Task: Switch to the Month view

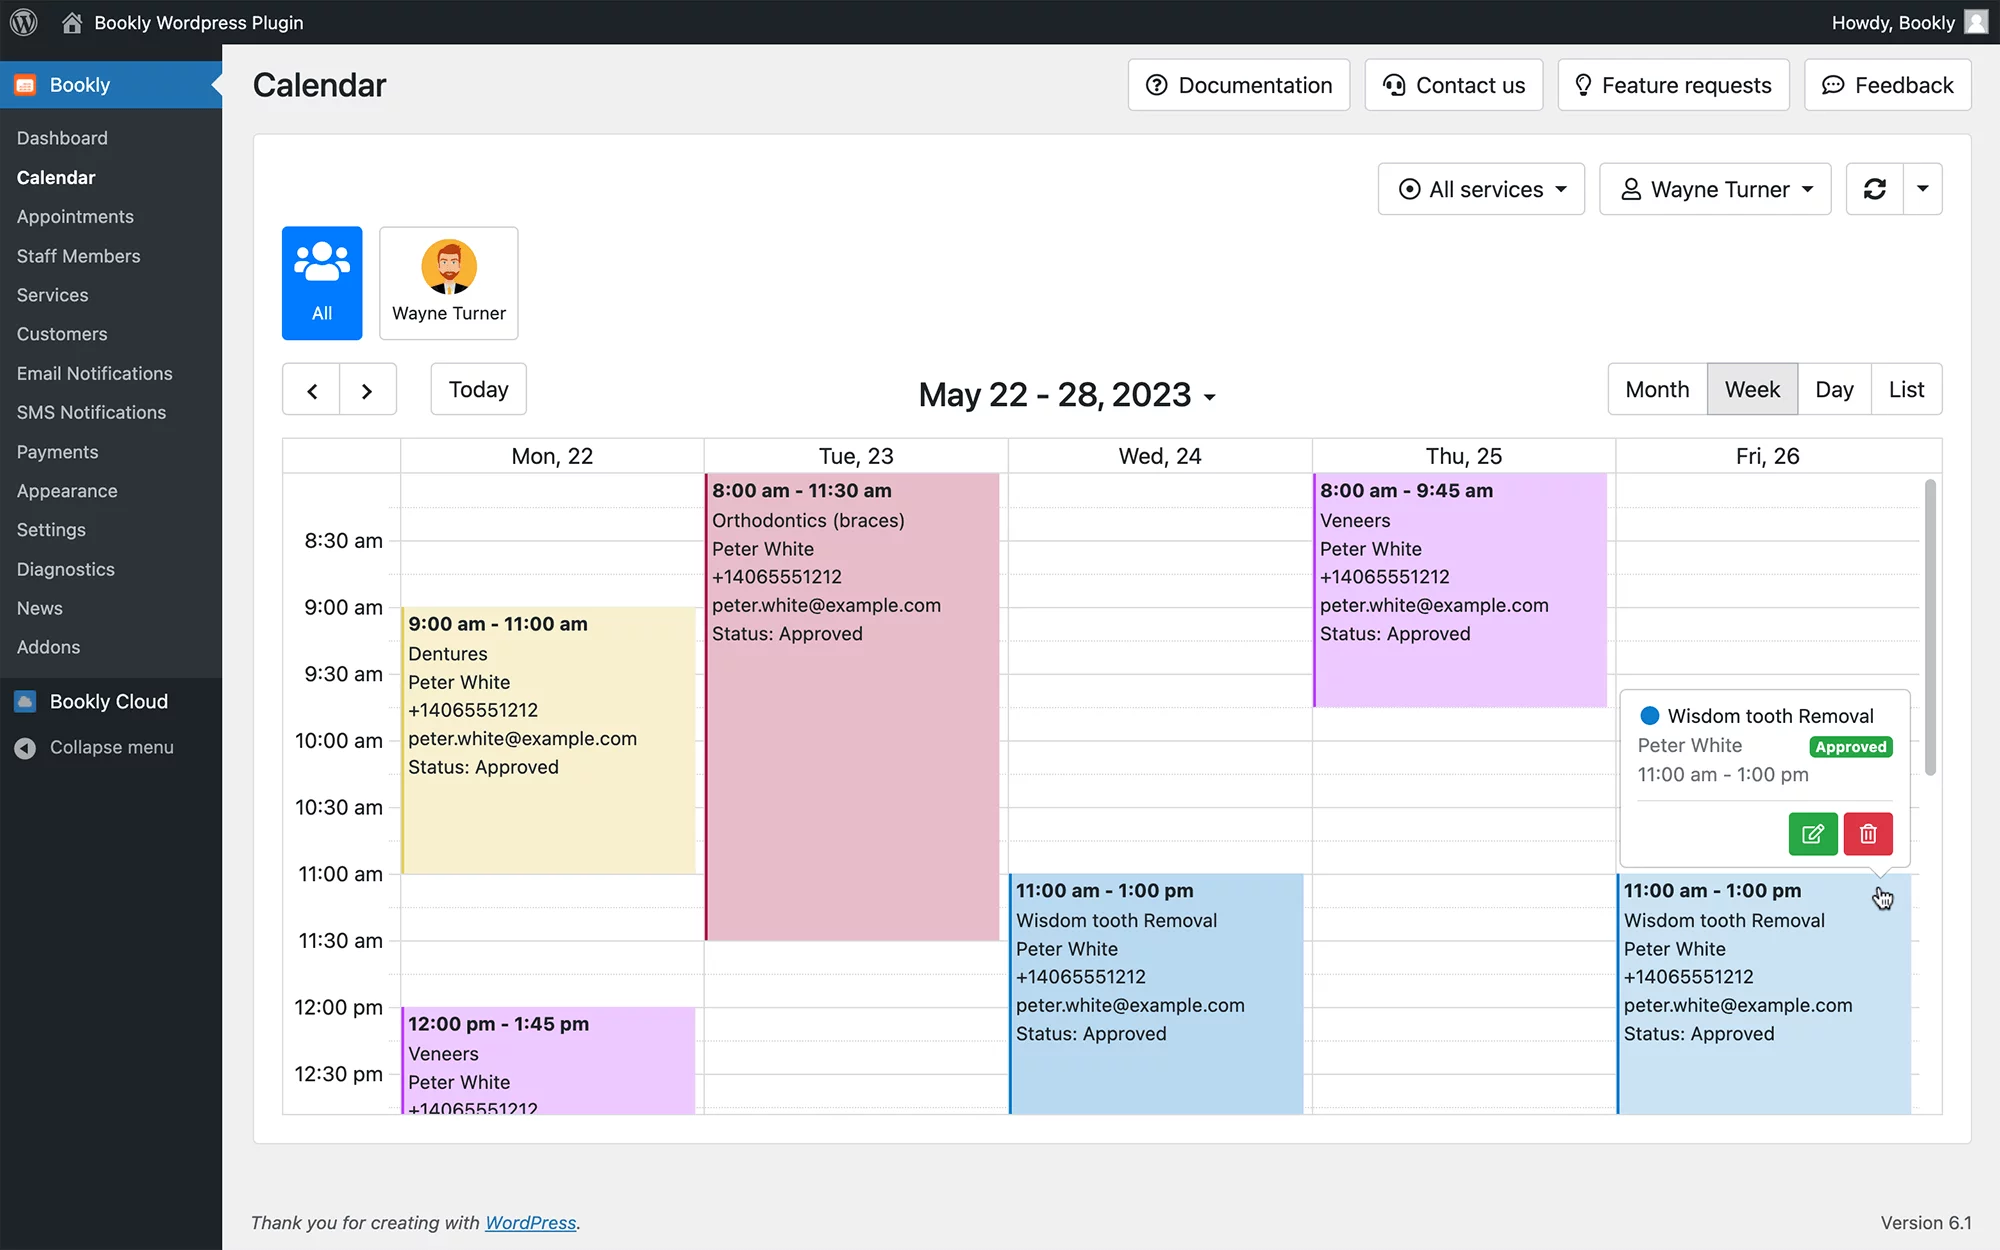Action: click(1657, 390)
